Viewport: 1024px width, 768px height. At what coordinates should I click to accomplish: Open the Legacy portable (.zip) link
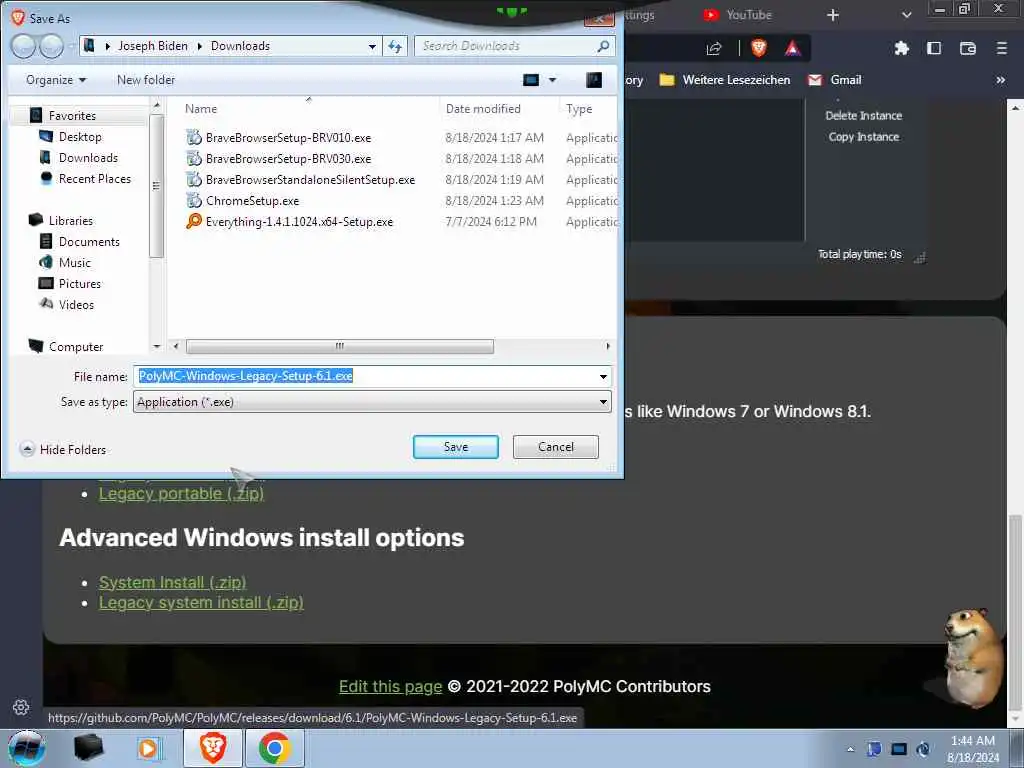pos(181,494)
